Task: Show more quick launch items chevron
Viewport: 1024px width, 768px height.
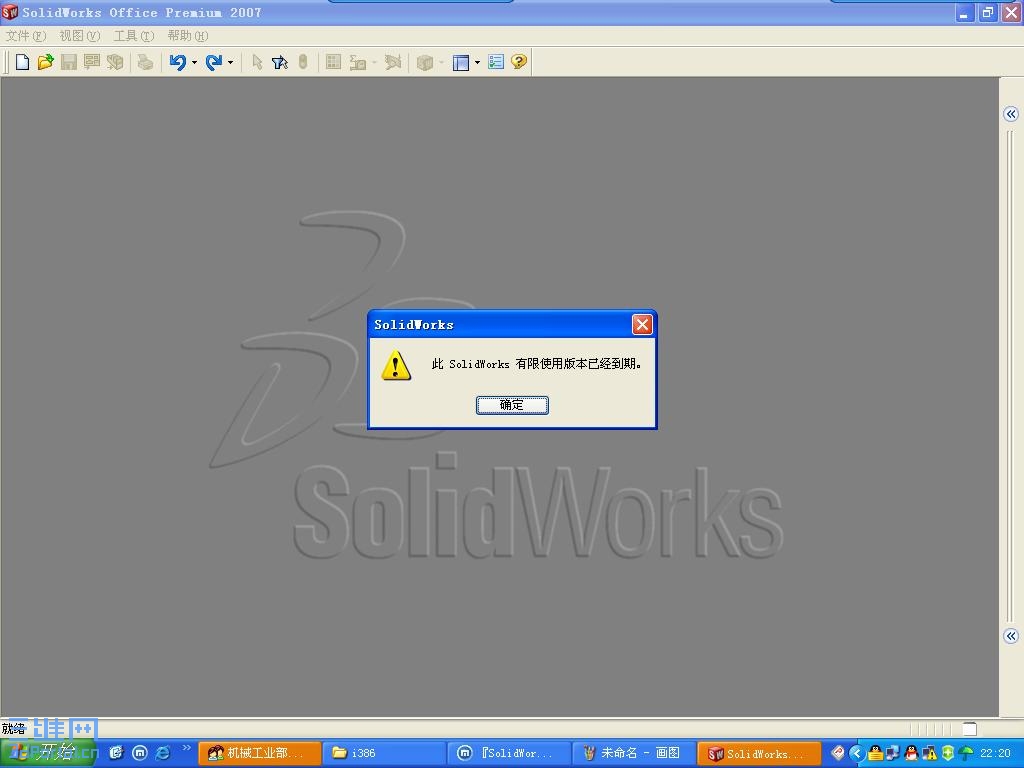Action: click(x=187, y=748)
